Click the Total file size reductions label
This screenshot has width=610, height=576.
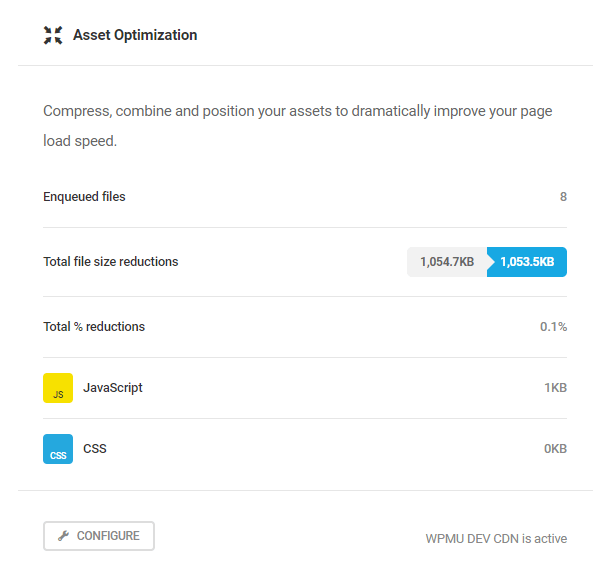click(x=111, y=261)
